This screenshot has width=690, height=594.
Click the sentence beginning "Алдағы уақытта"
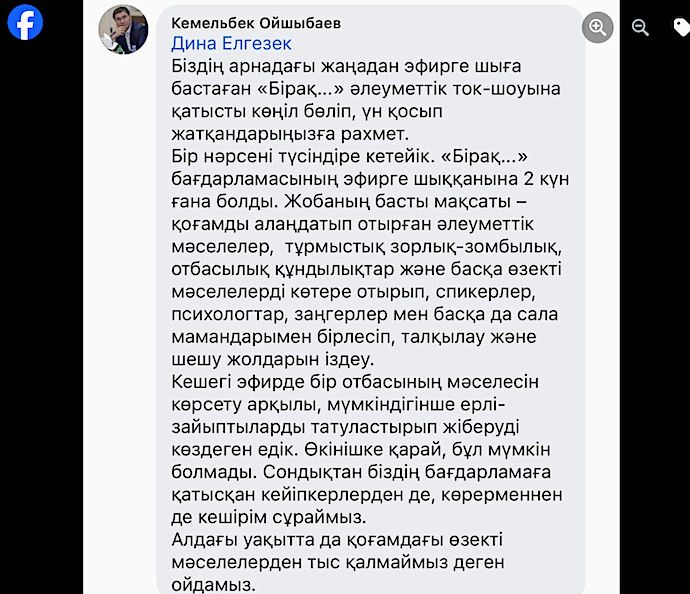338,562
